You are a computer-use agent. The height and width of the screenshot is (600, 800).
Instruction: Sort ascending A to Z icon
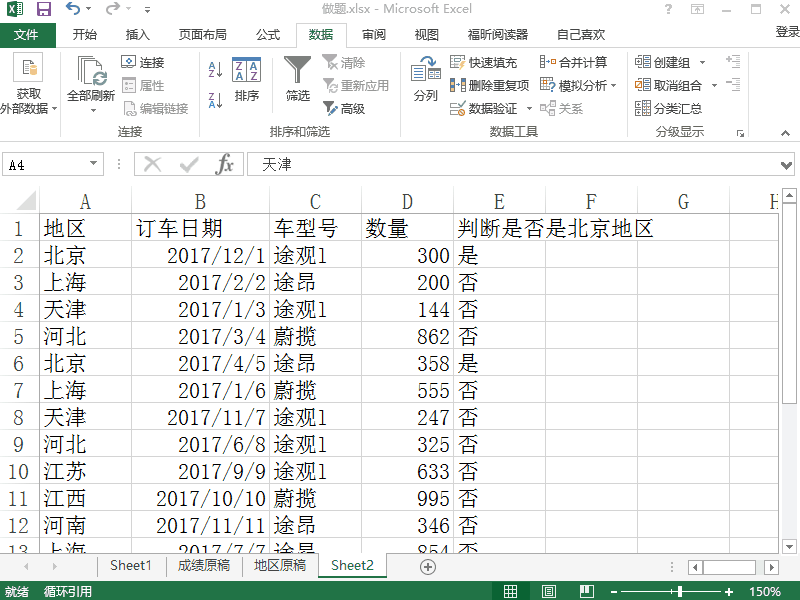point(215,69)
